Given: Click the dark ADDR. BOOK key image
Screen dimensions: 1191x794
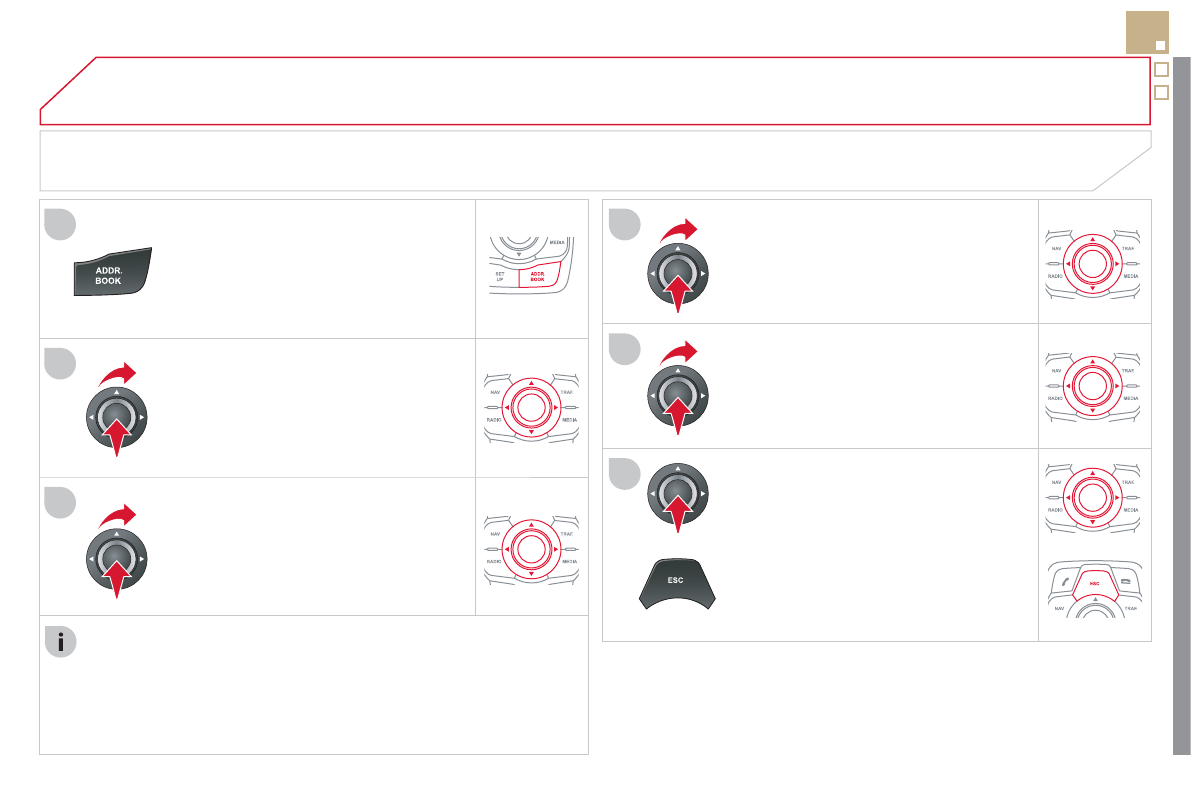Looking at the screenshot, I should click(x=111, y=272).
